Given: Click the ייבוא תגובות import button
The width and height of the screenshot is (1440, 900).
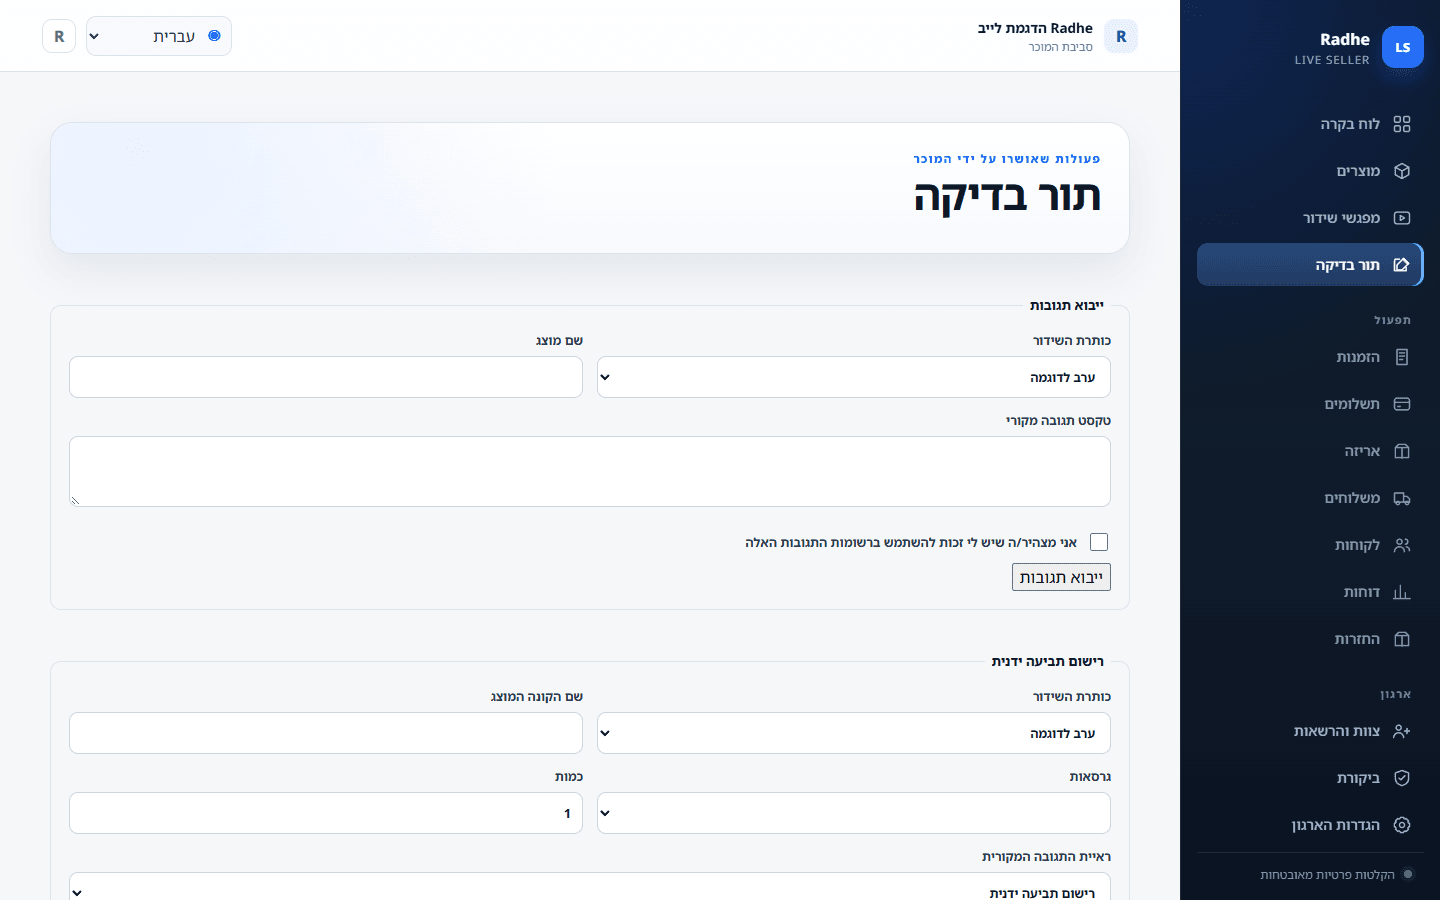Looking at the screenshot, I should point(1061,577).
